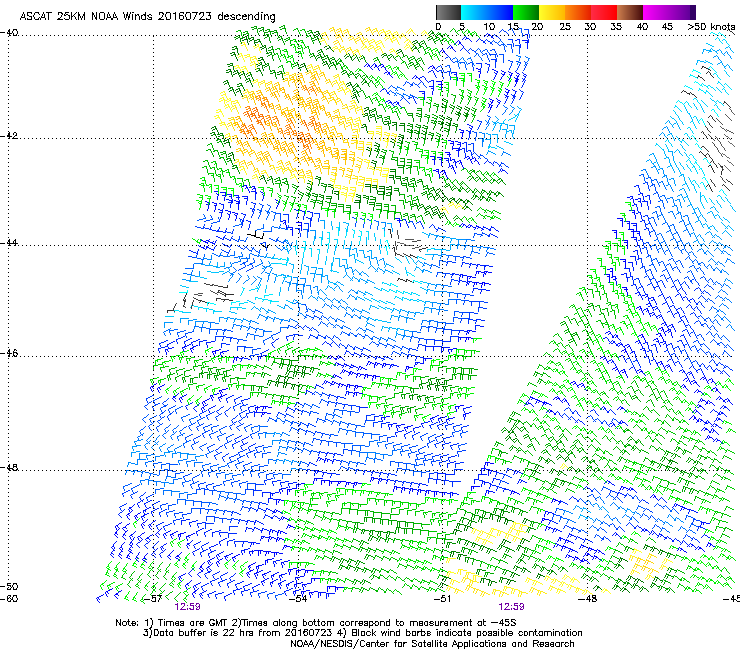This screenshot has width=740, height=650.
Task: Click the '>50 knots' legend label
Action: click(x=711, y=27)
